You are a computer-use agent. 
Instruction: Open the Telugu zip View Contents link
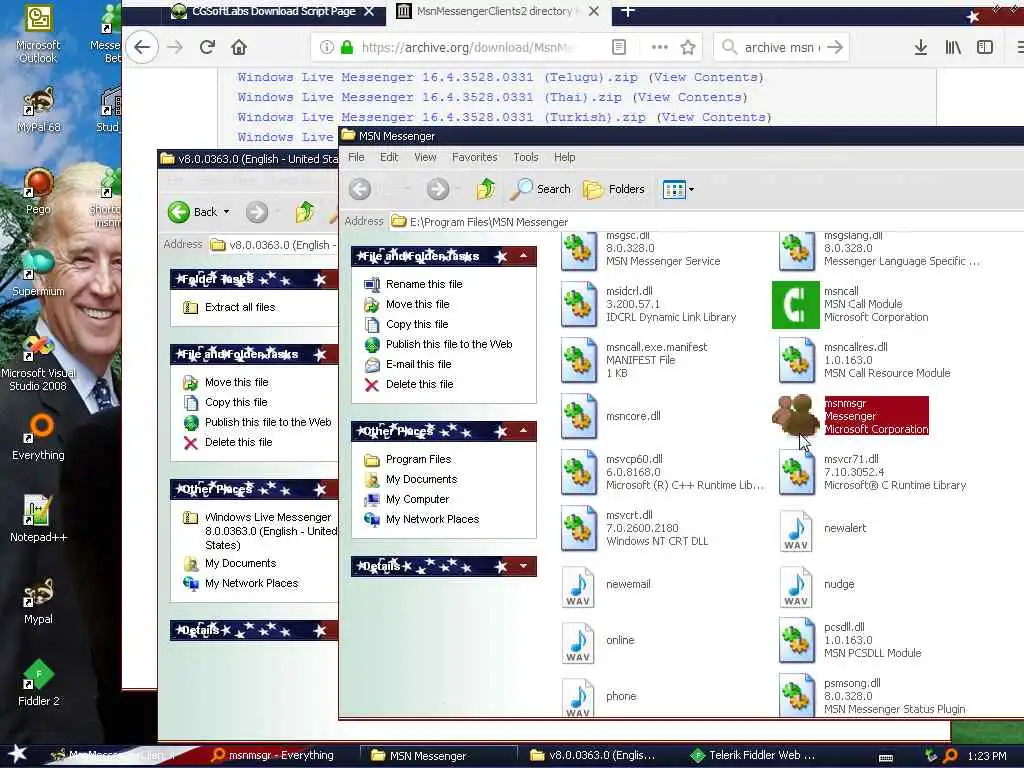[705, 77]
